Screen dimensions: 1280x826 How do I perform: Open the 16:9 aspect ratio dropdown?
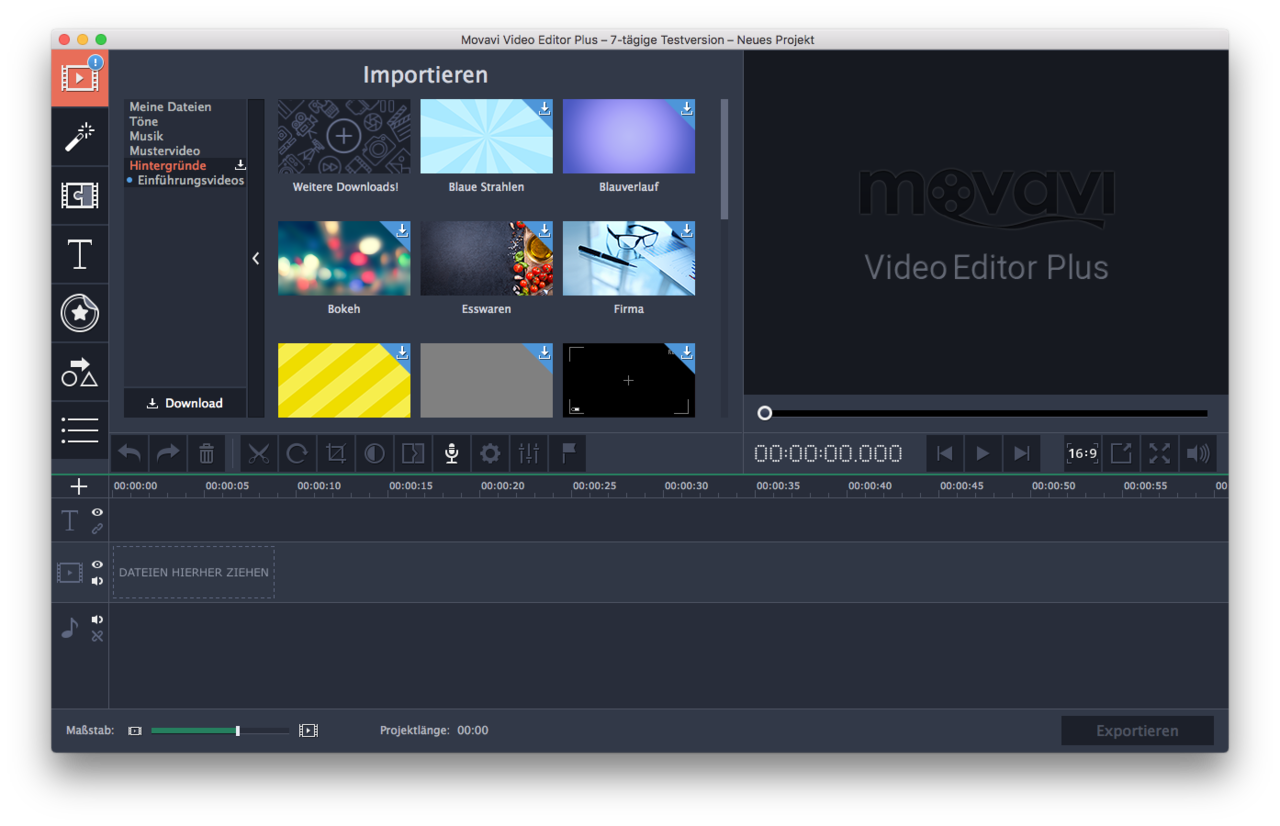1082,454
